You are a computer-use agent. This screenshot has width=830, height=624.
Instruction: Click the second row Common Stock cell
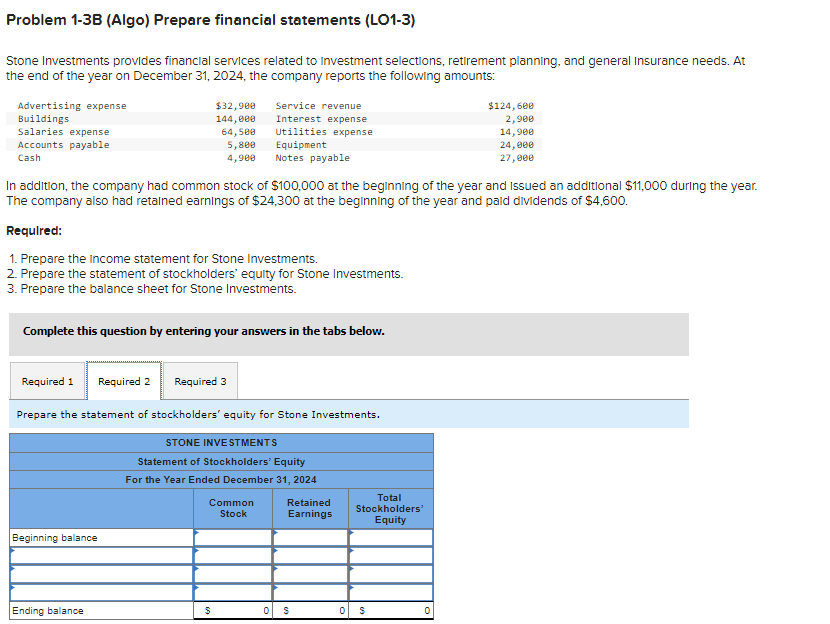click(x=232, y=553)
